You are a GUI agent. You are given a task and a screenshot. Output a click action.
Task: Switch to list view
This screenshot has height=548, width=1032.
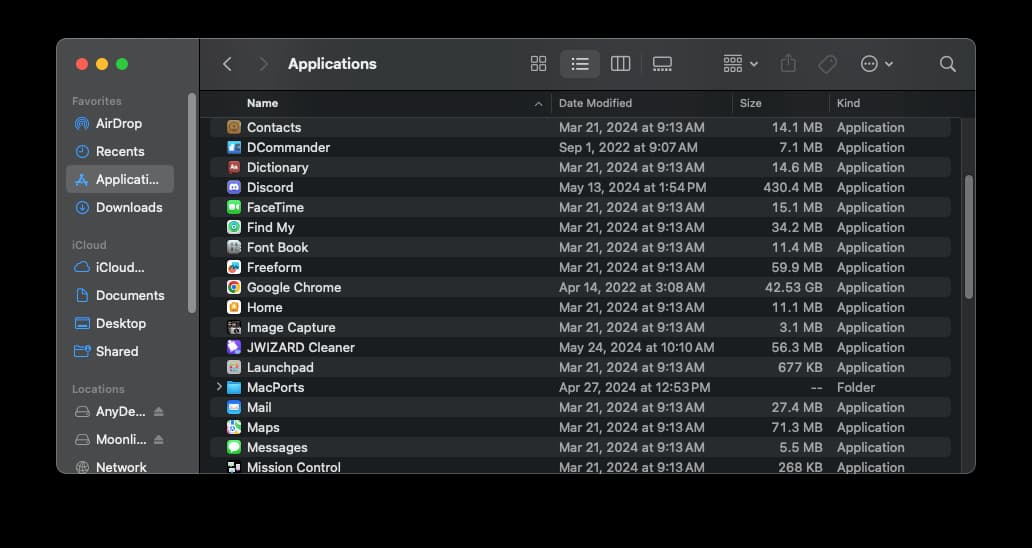[580, 64]
